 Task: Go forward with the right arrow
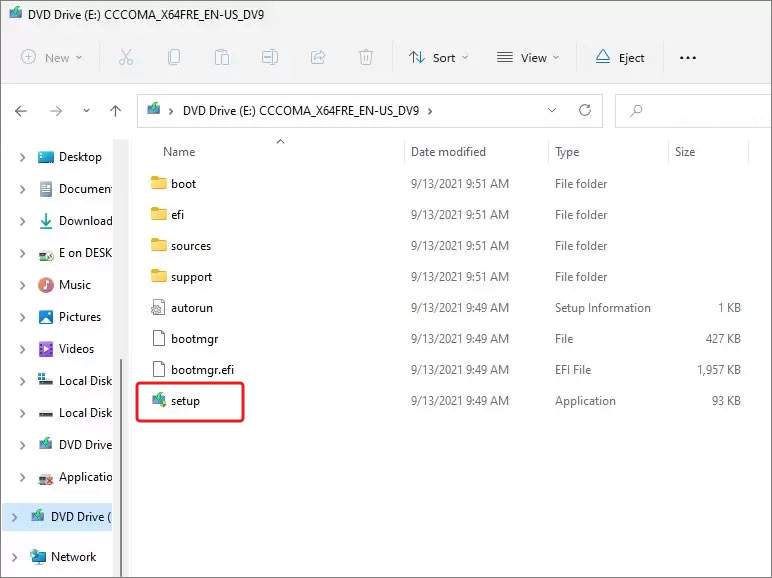pos(56,111)
